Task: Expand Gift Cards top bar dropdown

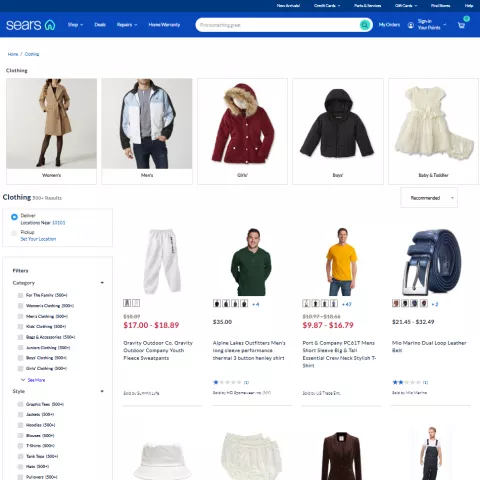Action: pyautogui.click(x=406, y=6)
